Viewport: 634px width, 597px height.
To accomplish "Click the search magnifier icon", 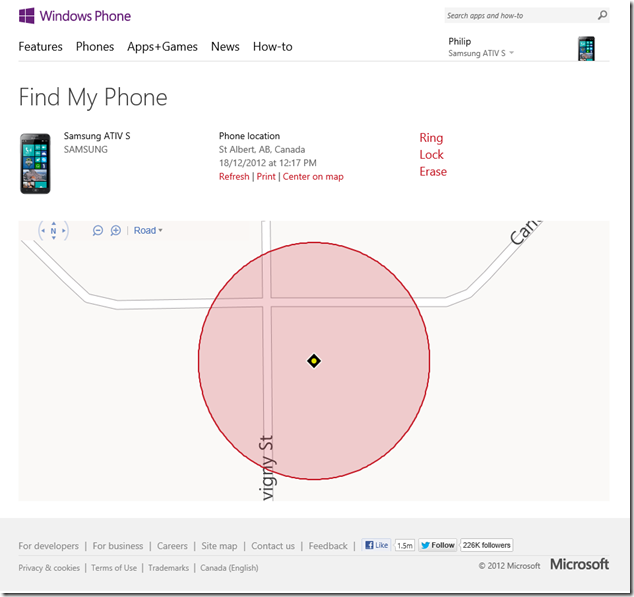I will click(602, 16).
